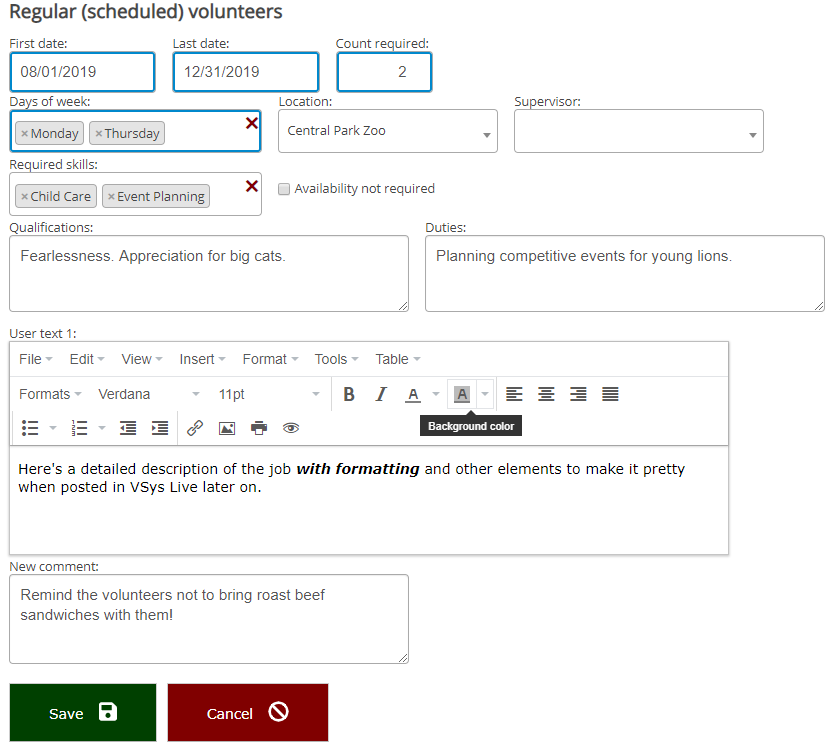Open the Table menu
Viewport: 829px width, 750px height.
pos(397,359)
